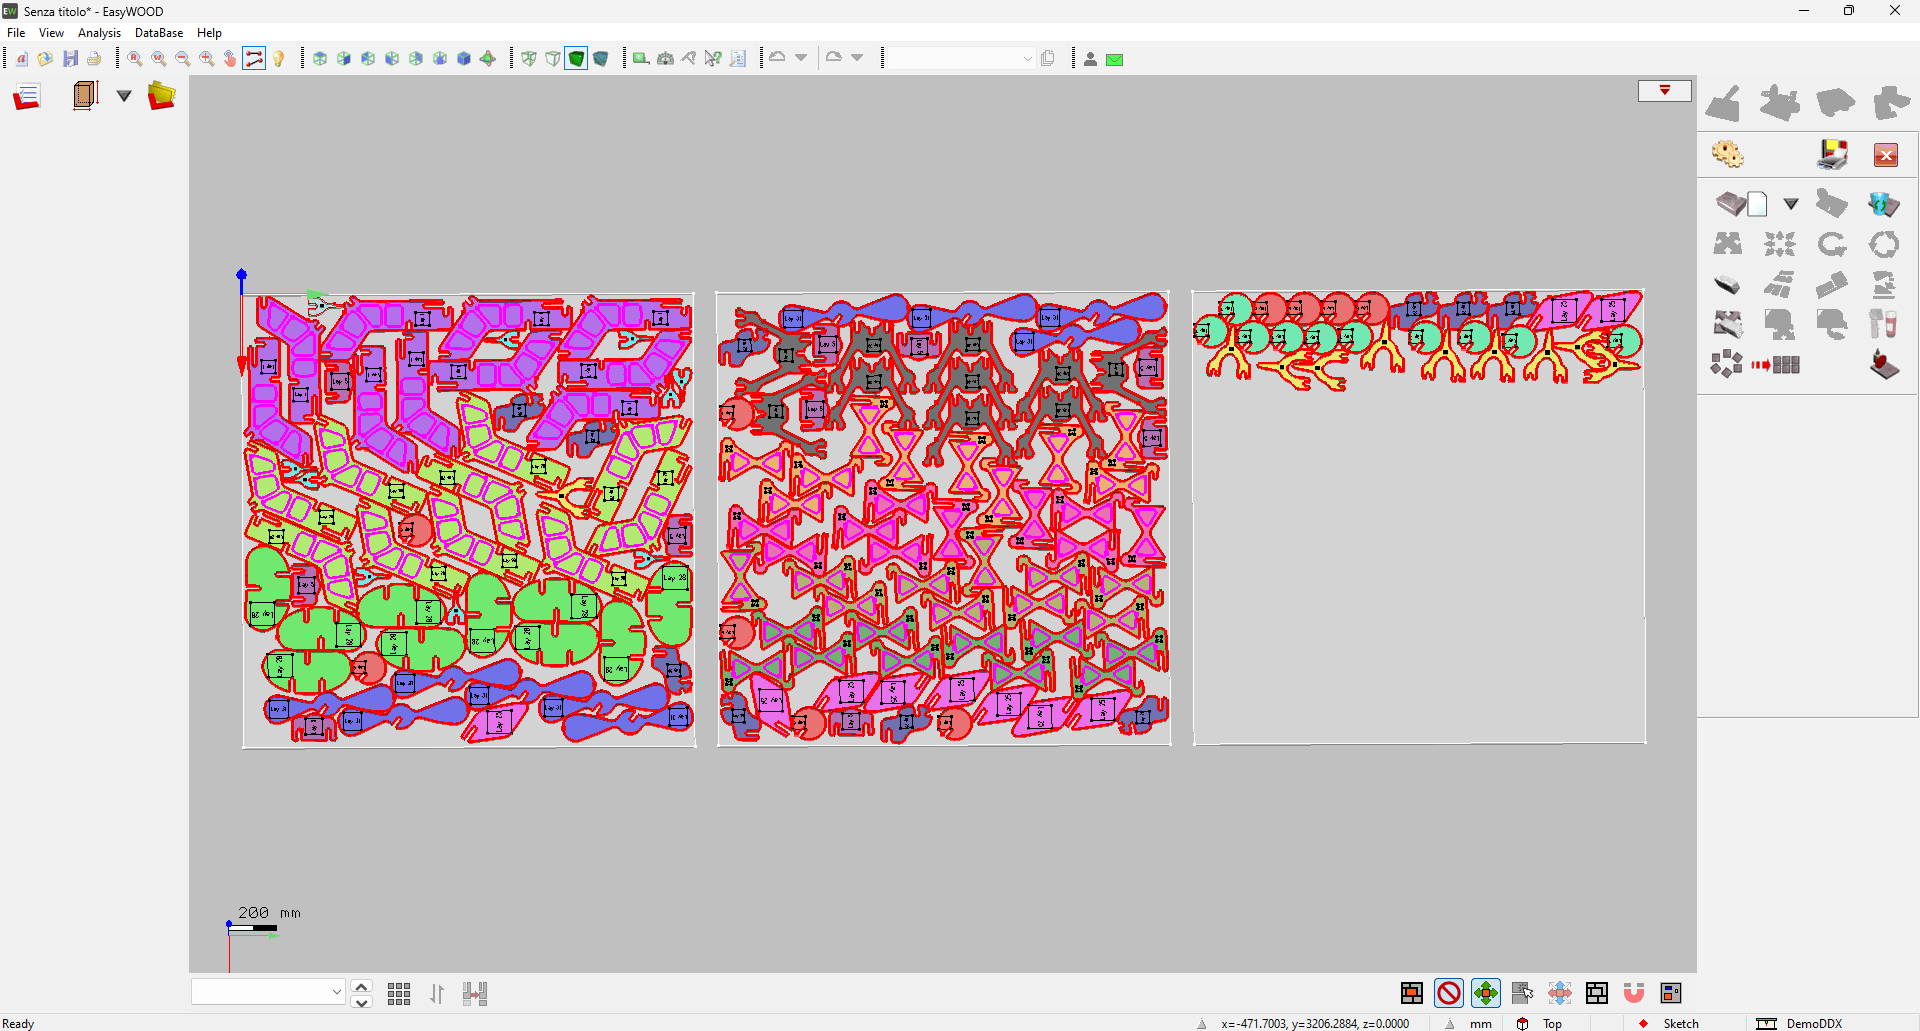This screenshot has width=1920, height=1031.
Task: Click the save floppy disk icon
Action: [x=70, y=59]
